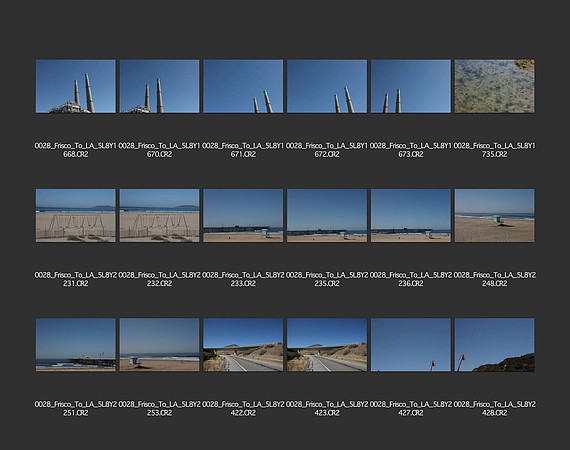
Task: Choose the SL8Y2232.CR2 beach swings thumbnail
Action: coord(159,216)
